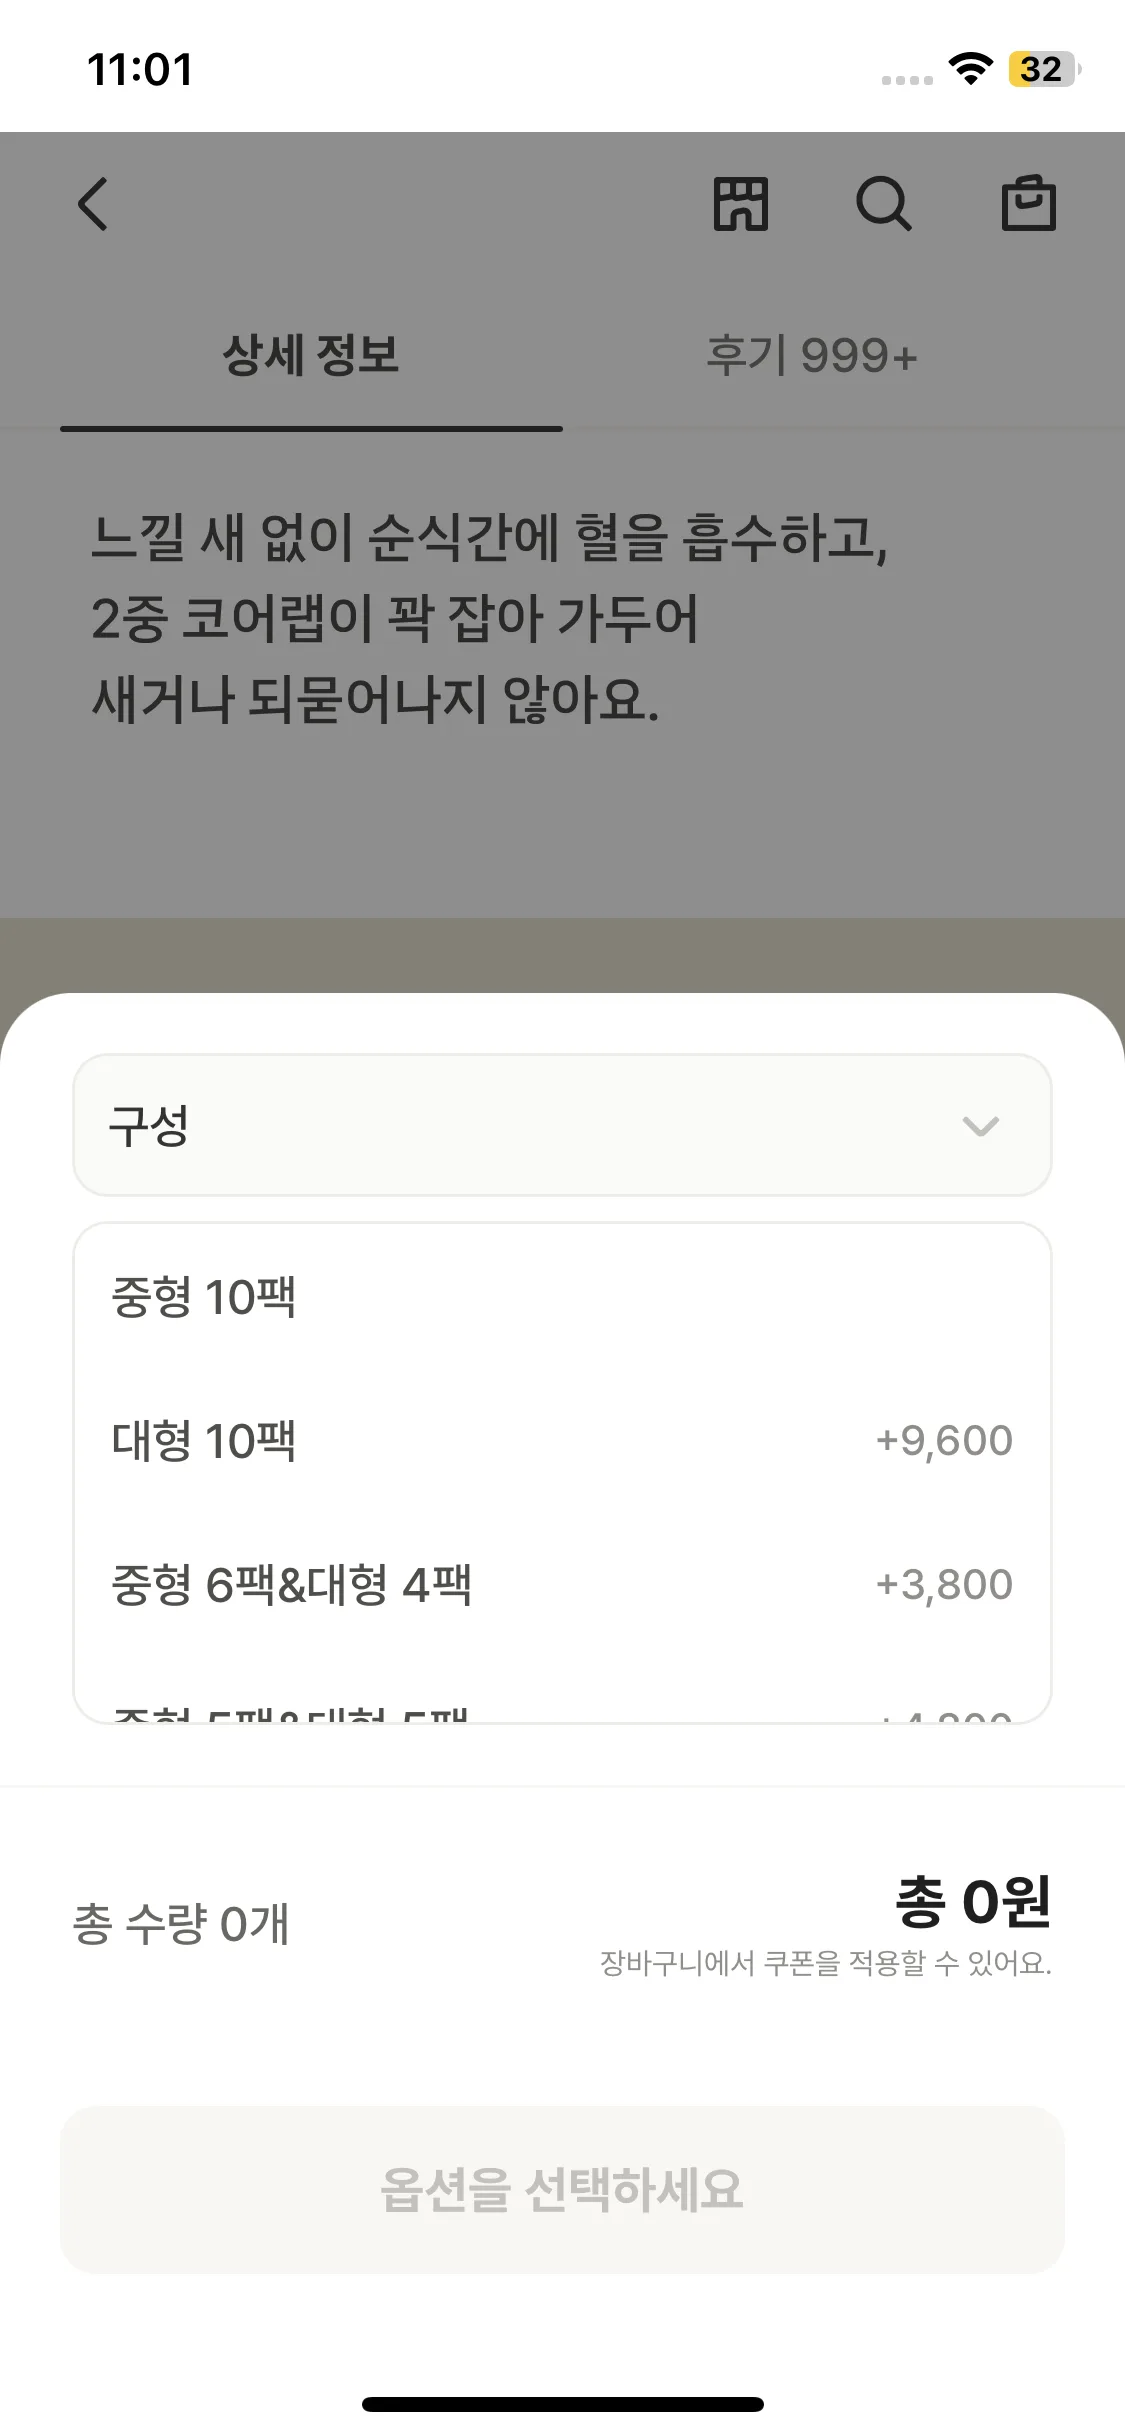Image resolution: width=1125 pixels, height=2436 pixels.
Task: Tap the 총 0원 total price
Action: click(972, 1902)
